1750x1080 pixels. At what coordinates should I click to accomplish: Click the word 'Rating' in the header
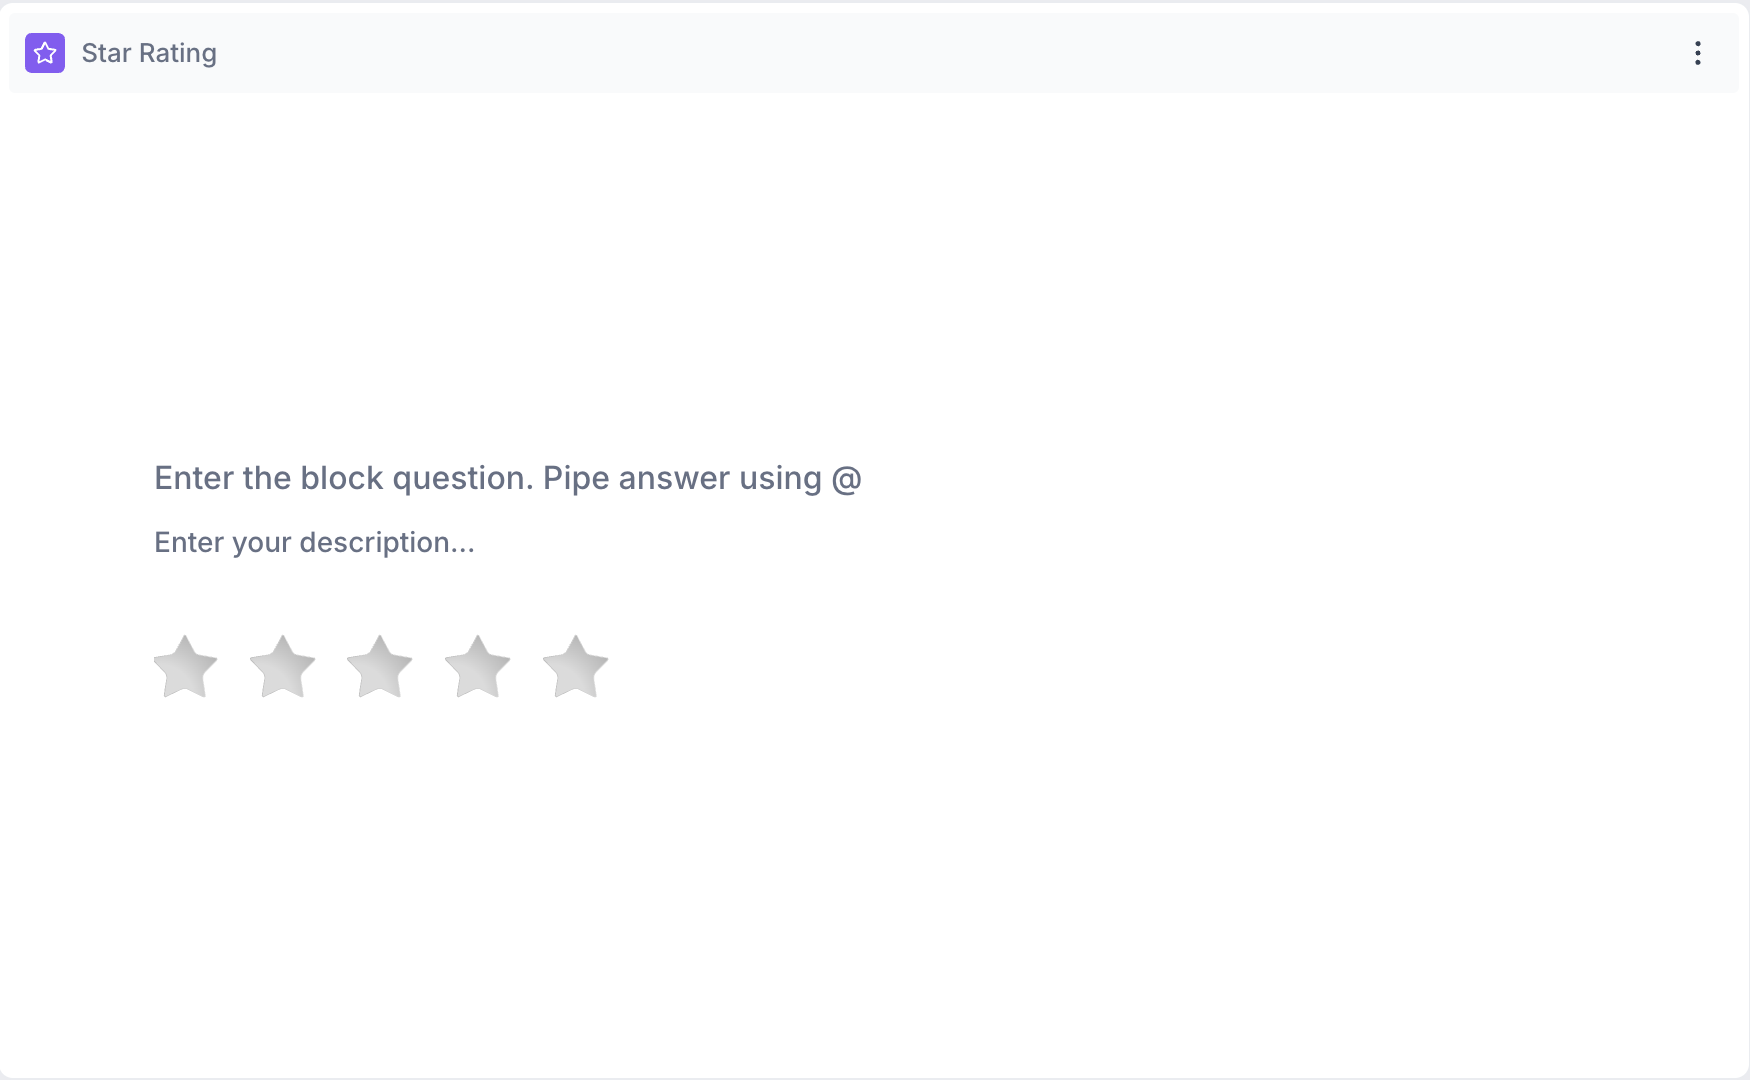point(178,53)
